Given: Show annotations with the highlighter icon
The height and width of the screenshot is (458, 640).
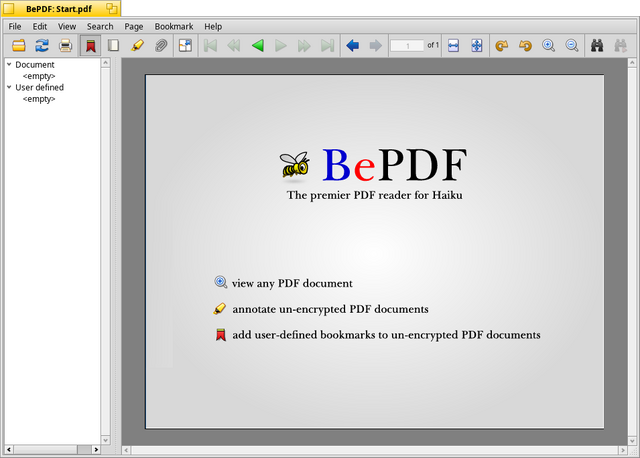Looking at the screenshot, I should pyautogui.click(x=138, y=45).
